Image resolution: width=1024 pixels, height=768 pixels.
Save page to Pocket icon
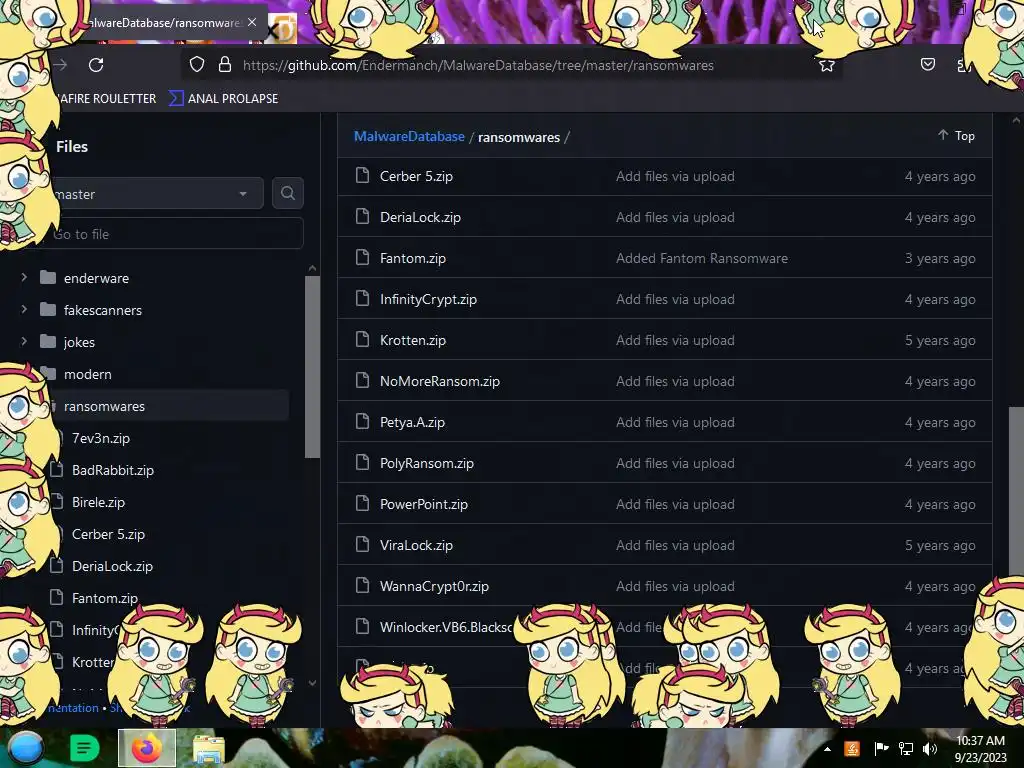tap(927, 65)
